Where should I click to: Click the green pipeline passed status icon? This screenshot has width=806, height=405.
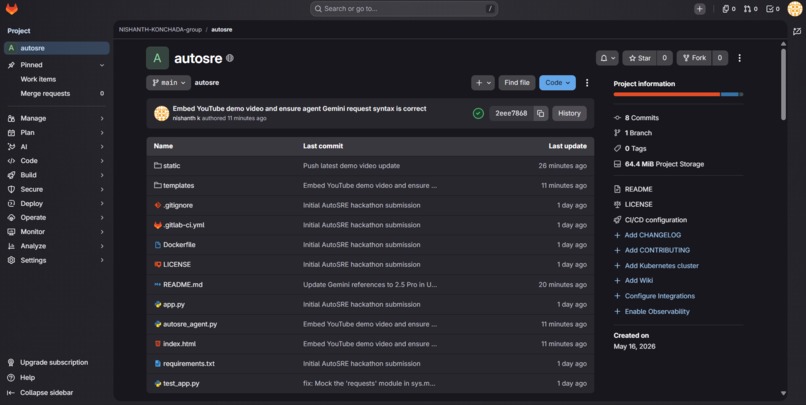[478, 114]
